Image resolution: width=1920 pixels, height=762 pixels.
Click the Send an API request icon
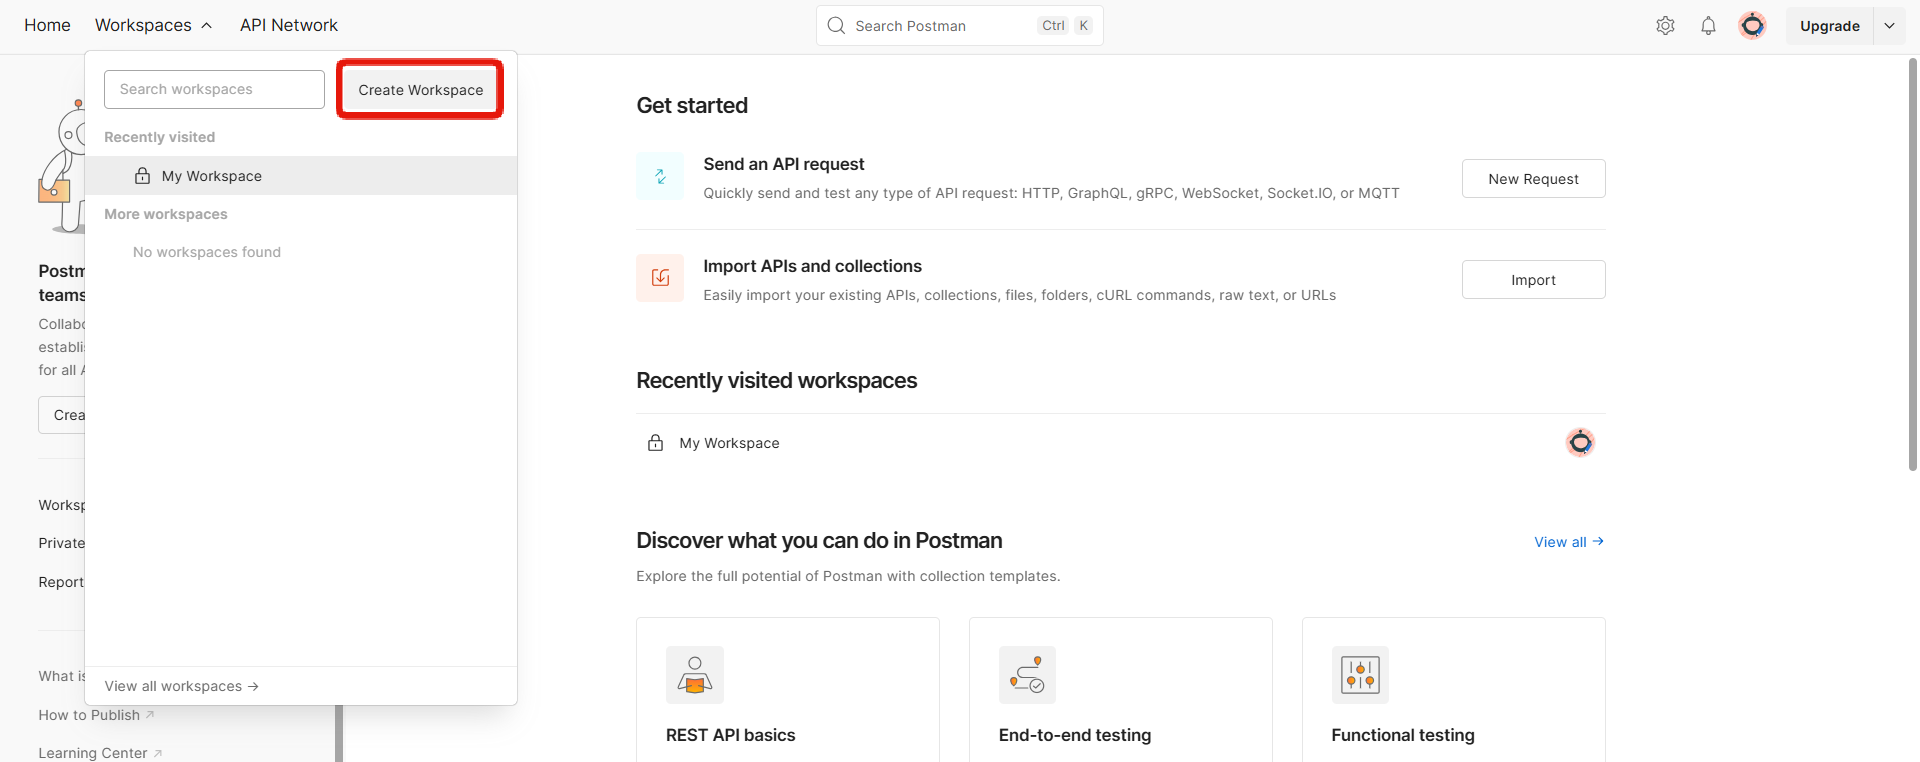tap(660, 177)
